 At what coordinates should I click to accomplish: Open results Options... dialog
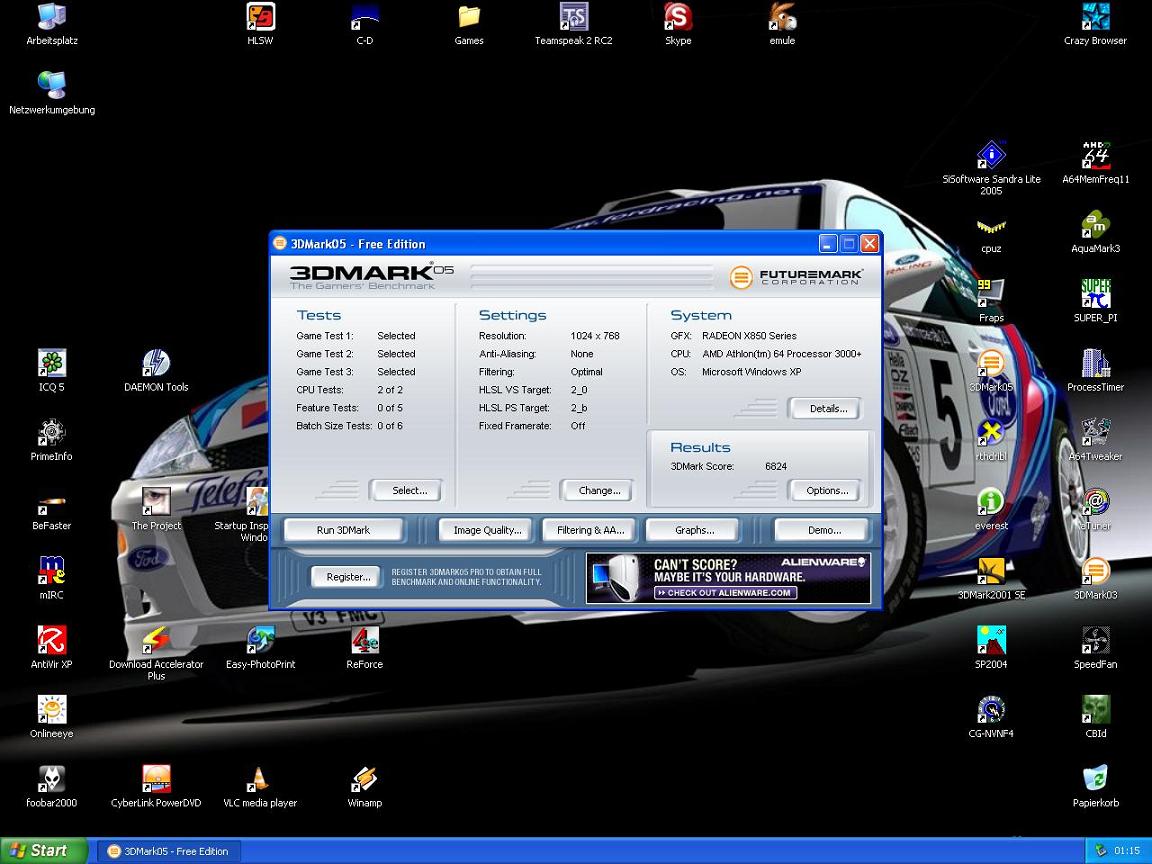tap(825, 490)
